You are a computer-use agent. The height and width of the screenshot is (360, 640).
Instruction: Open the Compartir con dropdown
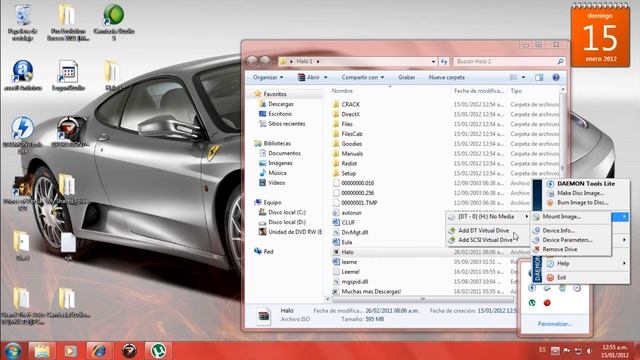click(x=362, y=77)
